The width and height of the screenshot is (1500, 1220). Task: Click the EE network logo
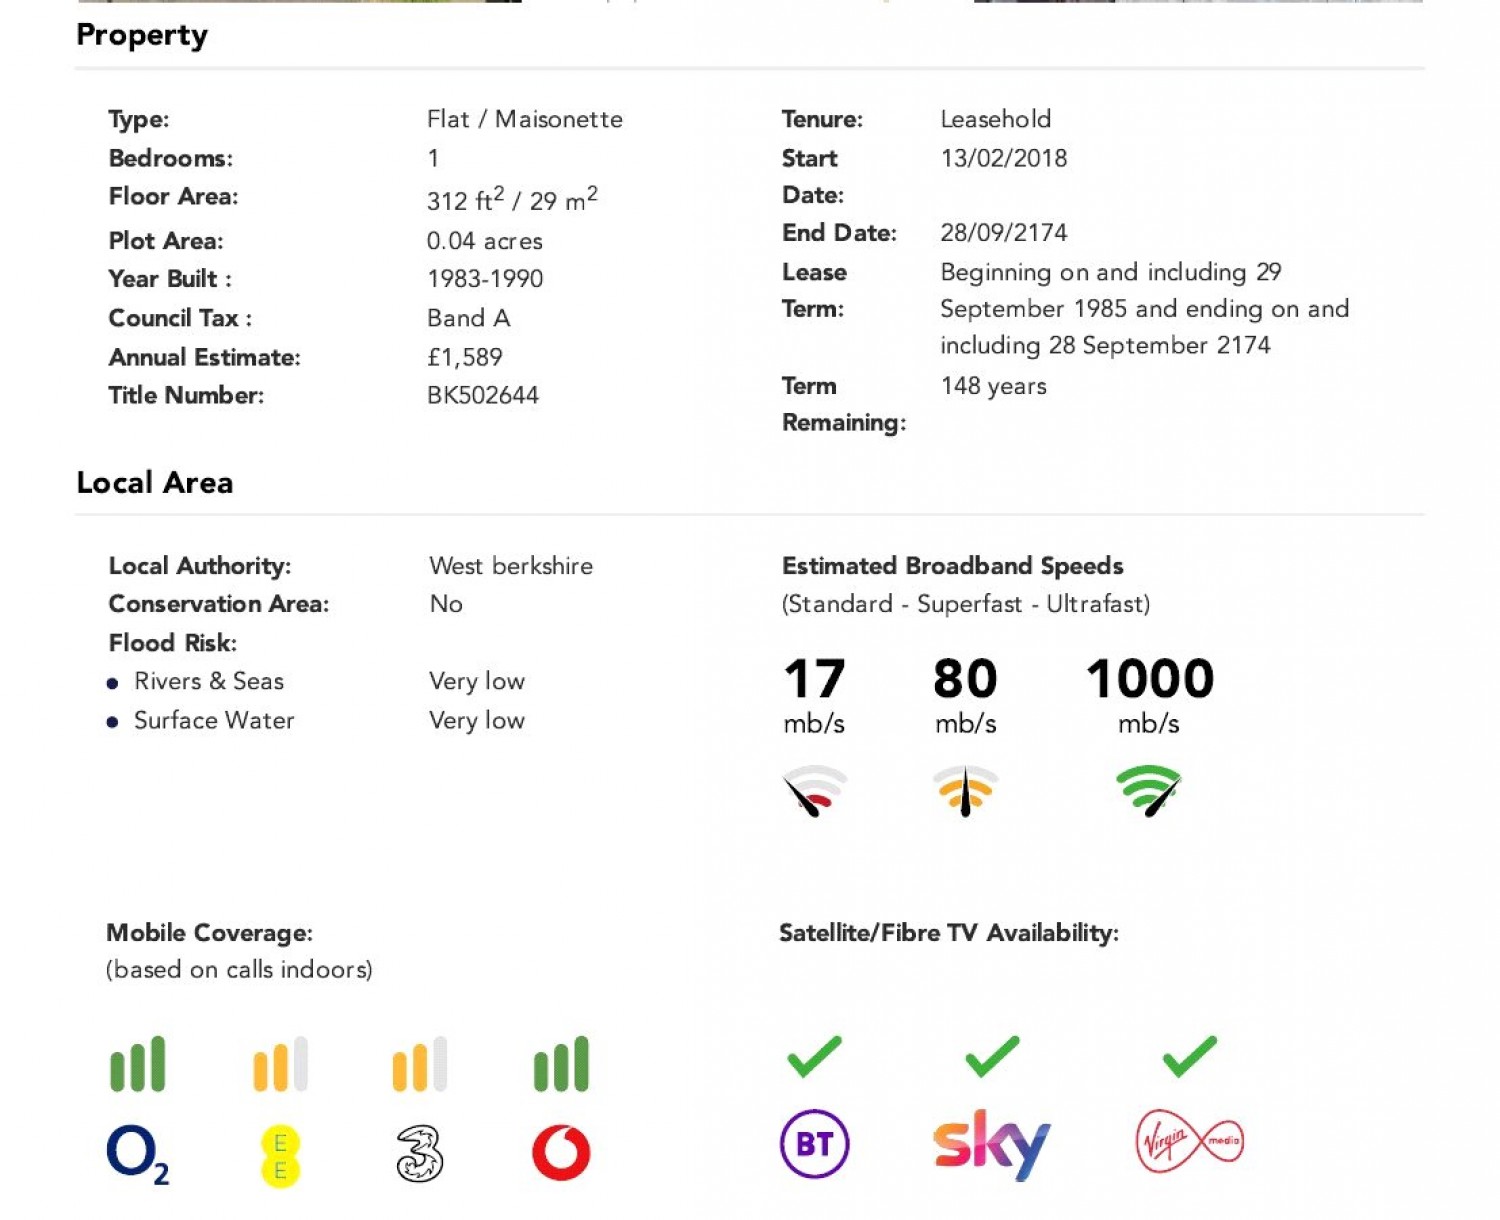tap(280, 1156)
